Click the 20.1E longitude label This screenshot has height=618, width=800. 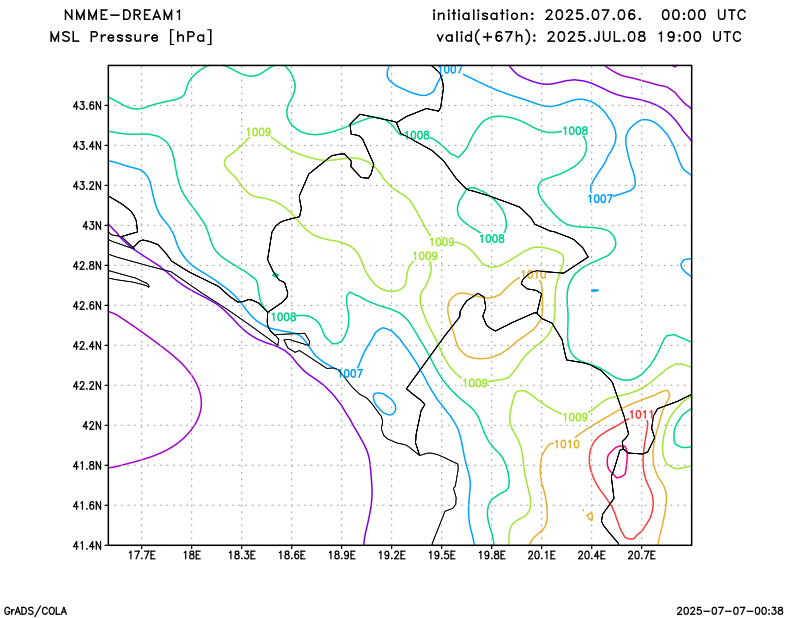click(542, 555)
